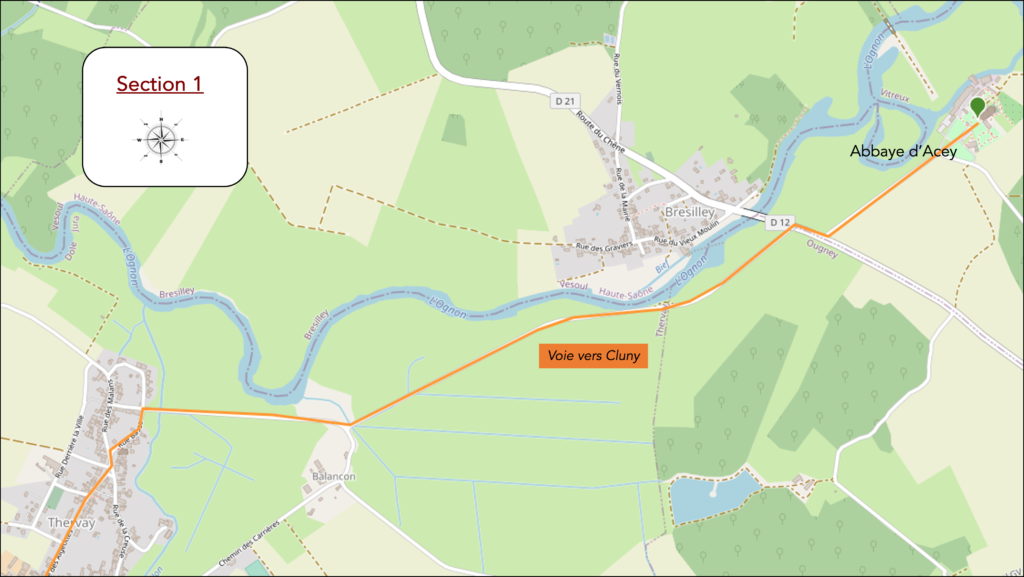Image resolution: width=1024 pixels, height=577 pixels.
Task: Select the Bresilley village name
Action: point(690,212)
